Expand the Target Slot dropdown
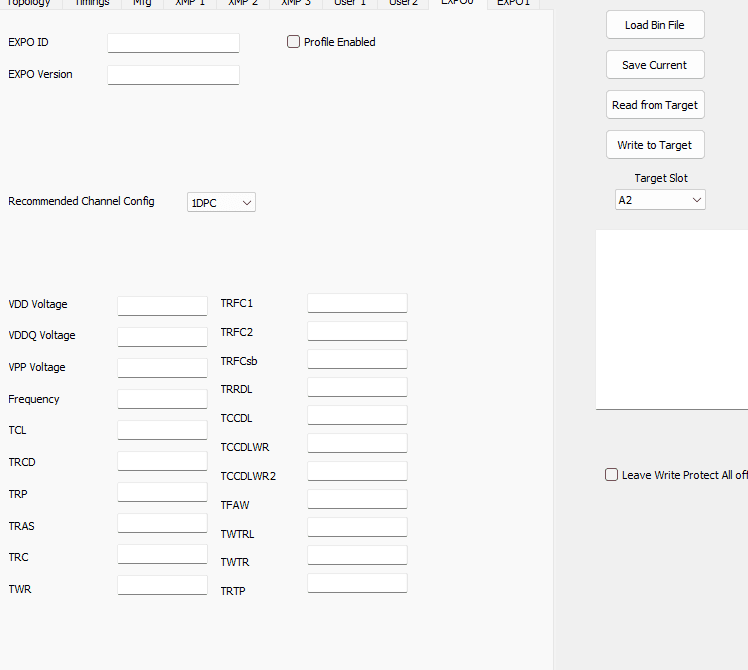 [660, 200]
